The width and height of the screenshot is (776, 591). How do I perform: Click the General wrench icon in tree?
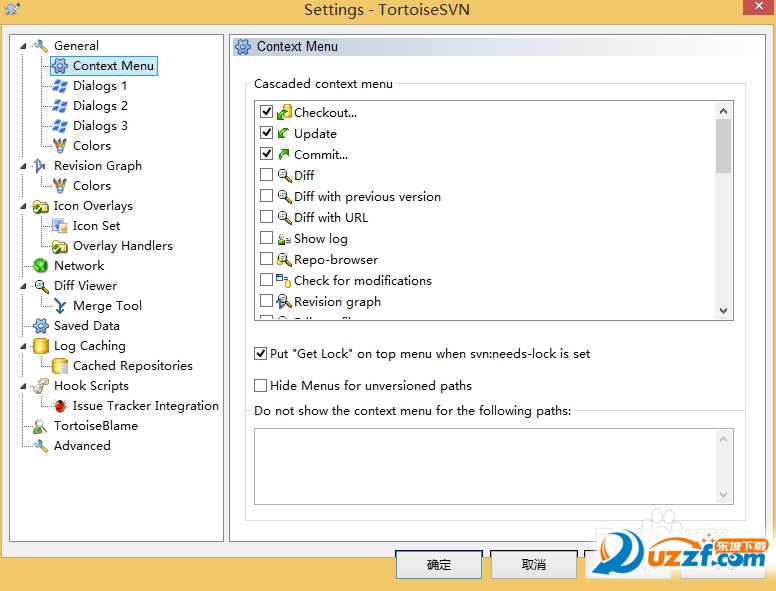[x=41, y=46]
